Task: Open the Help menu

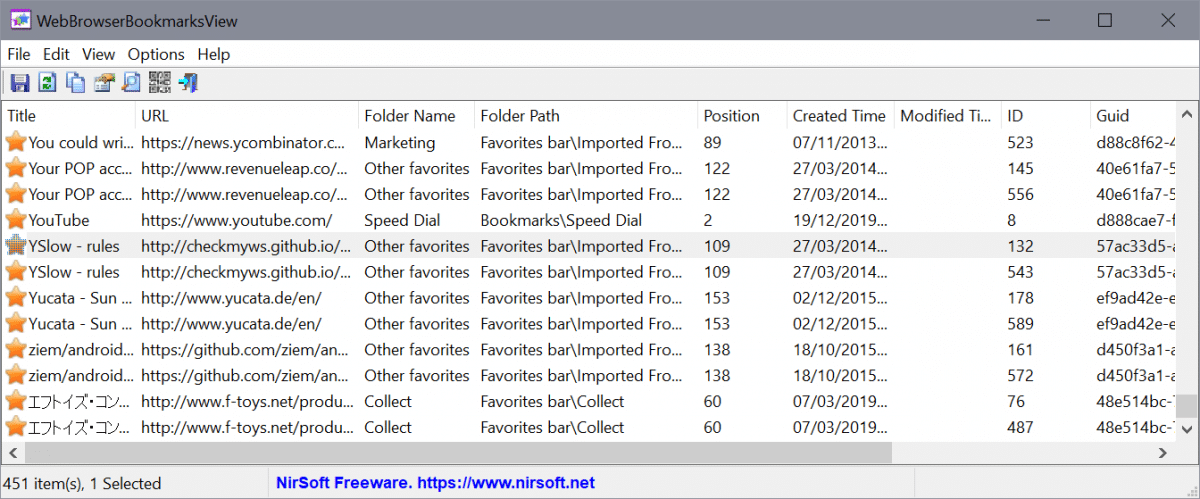Action: tap(213, 54)
